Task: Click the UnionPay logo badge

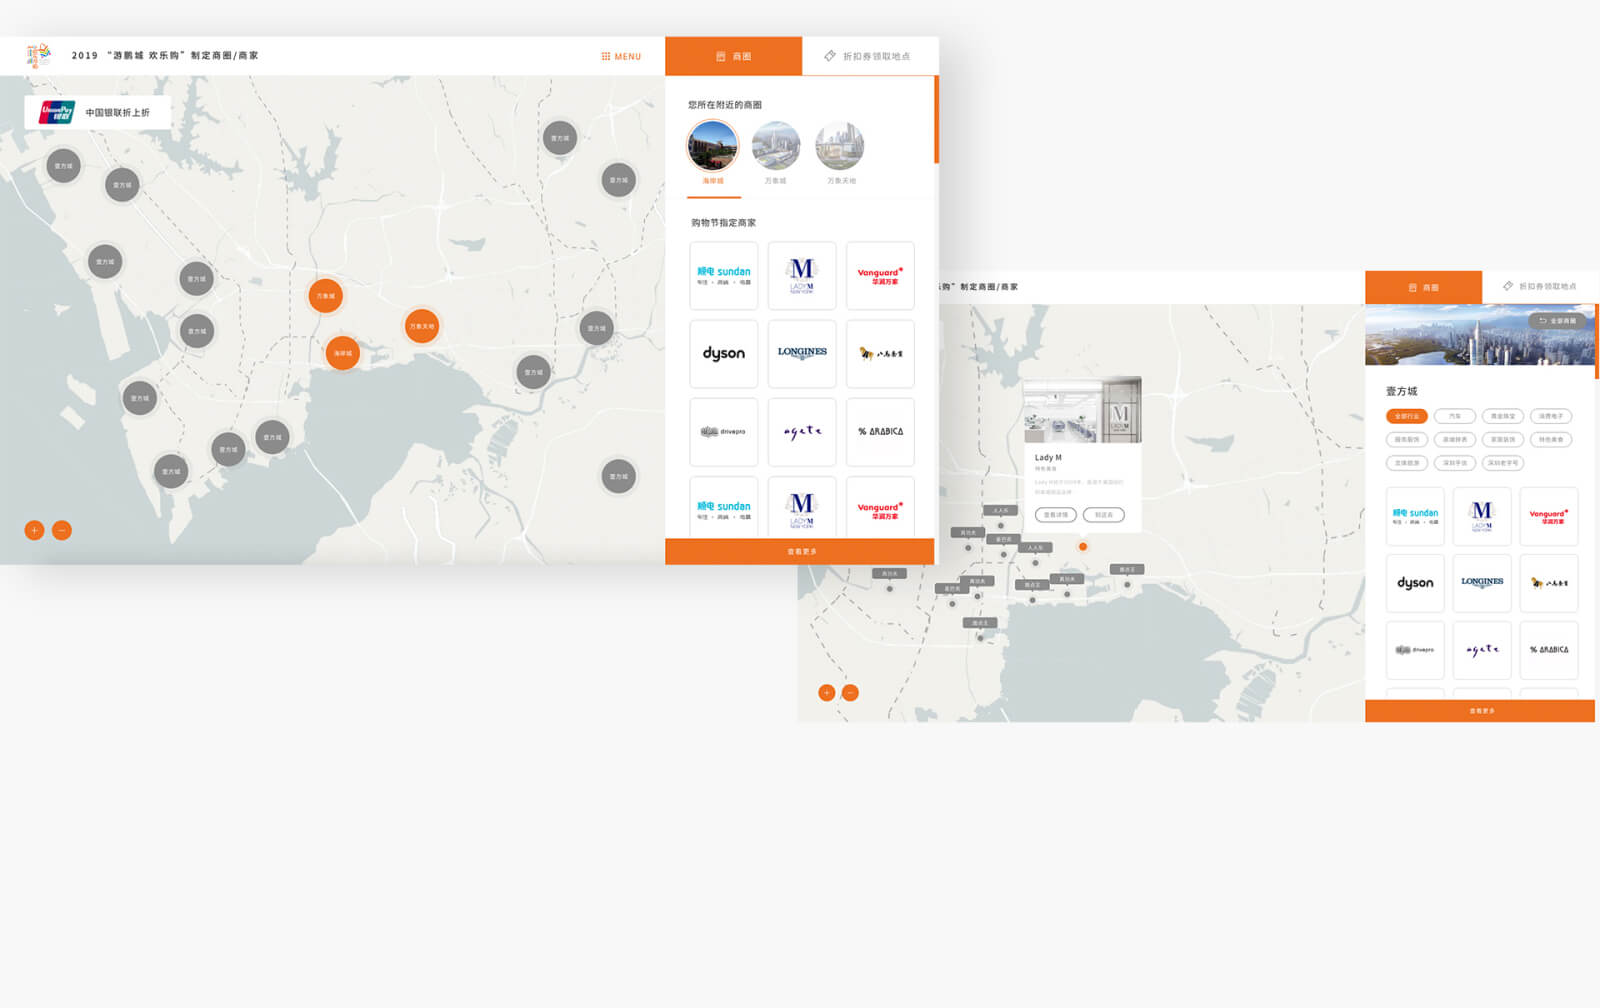Action: [57, 113]
